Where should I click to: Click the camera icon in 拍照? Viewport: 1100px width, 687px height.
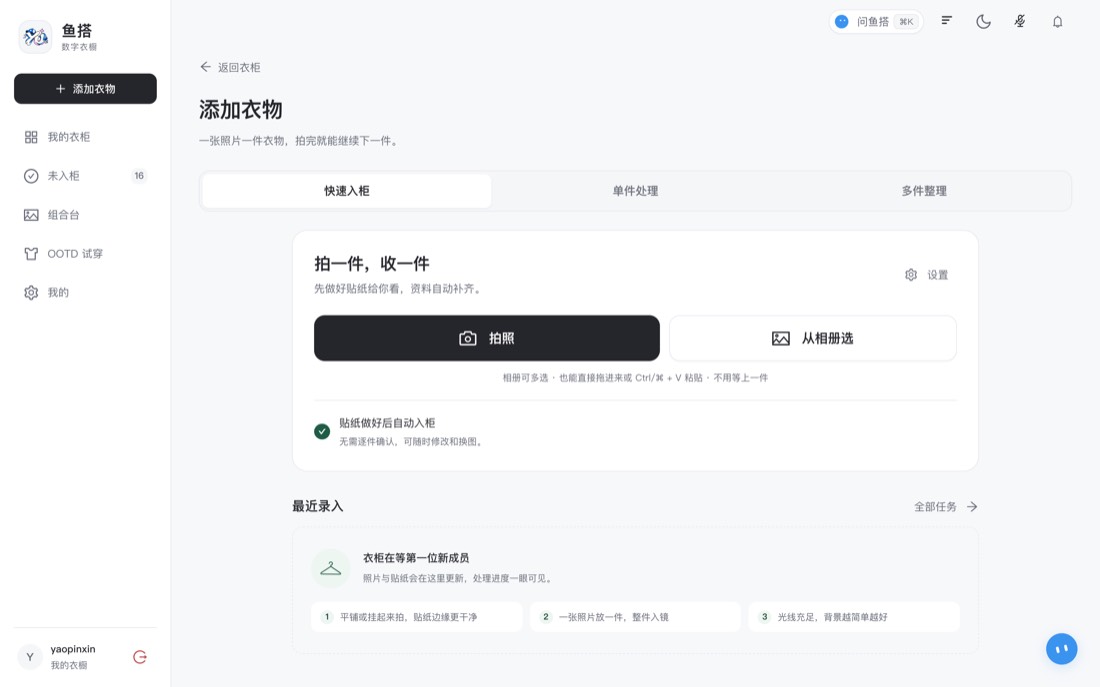468,339
